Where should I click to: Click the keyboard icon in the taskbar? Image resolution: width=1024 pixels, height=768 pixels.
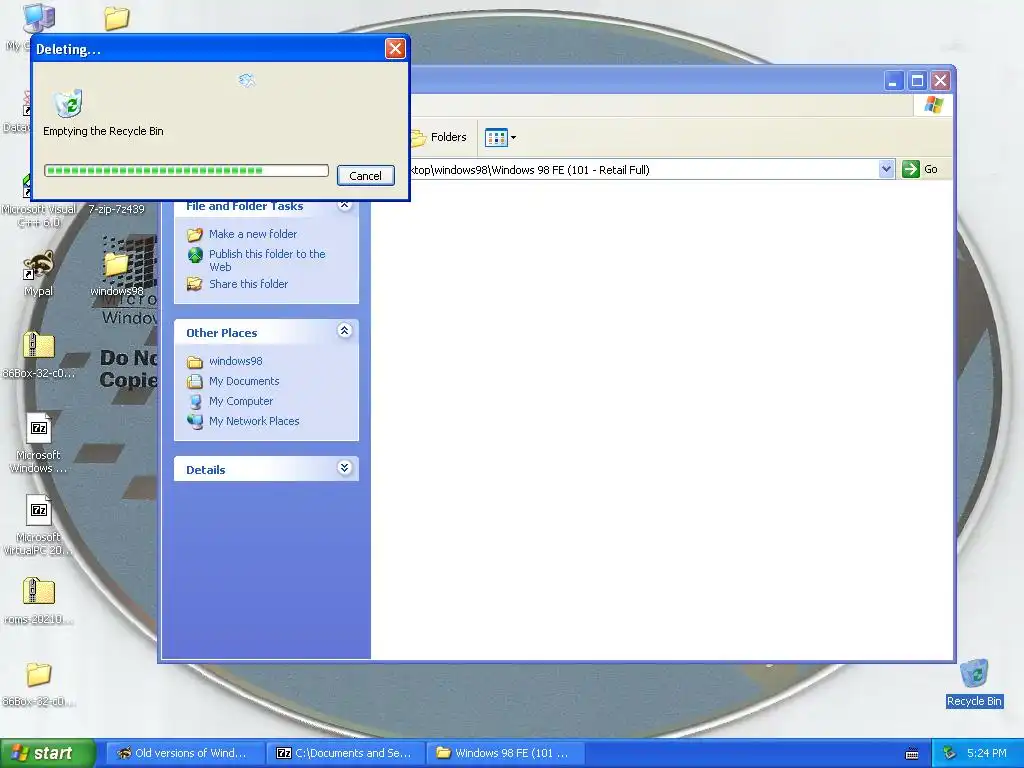(x=912, y=754)
